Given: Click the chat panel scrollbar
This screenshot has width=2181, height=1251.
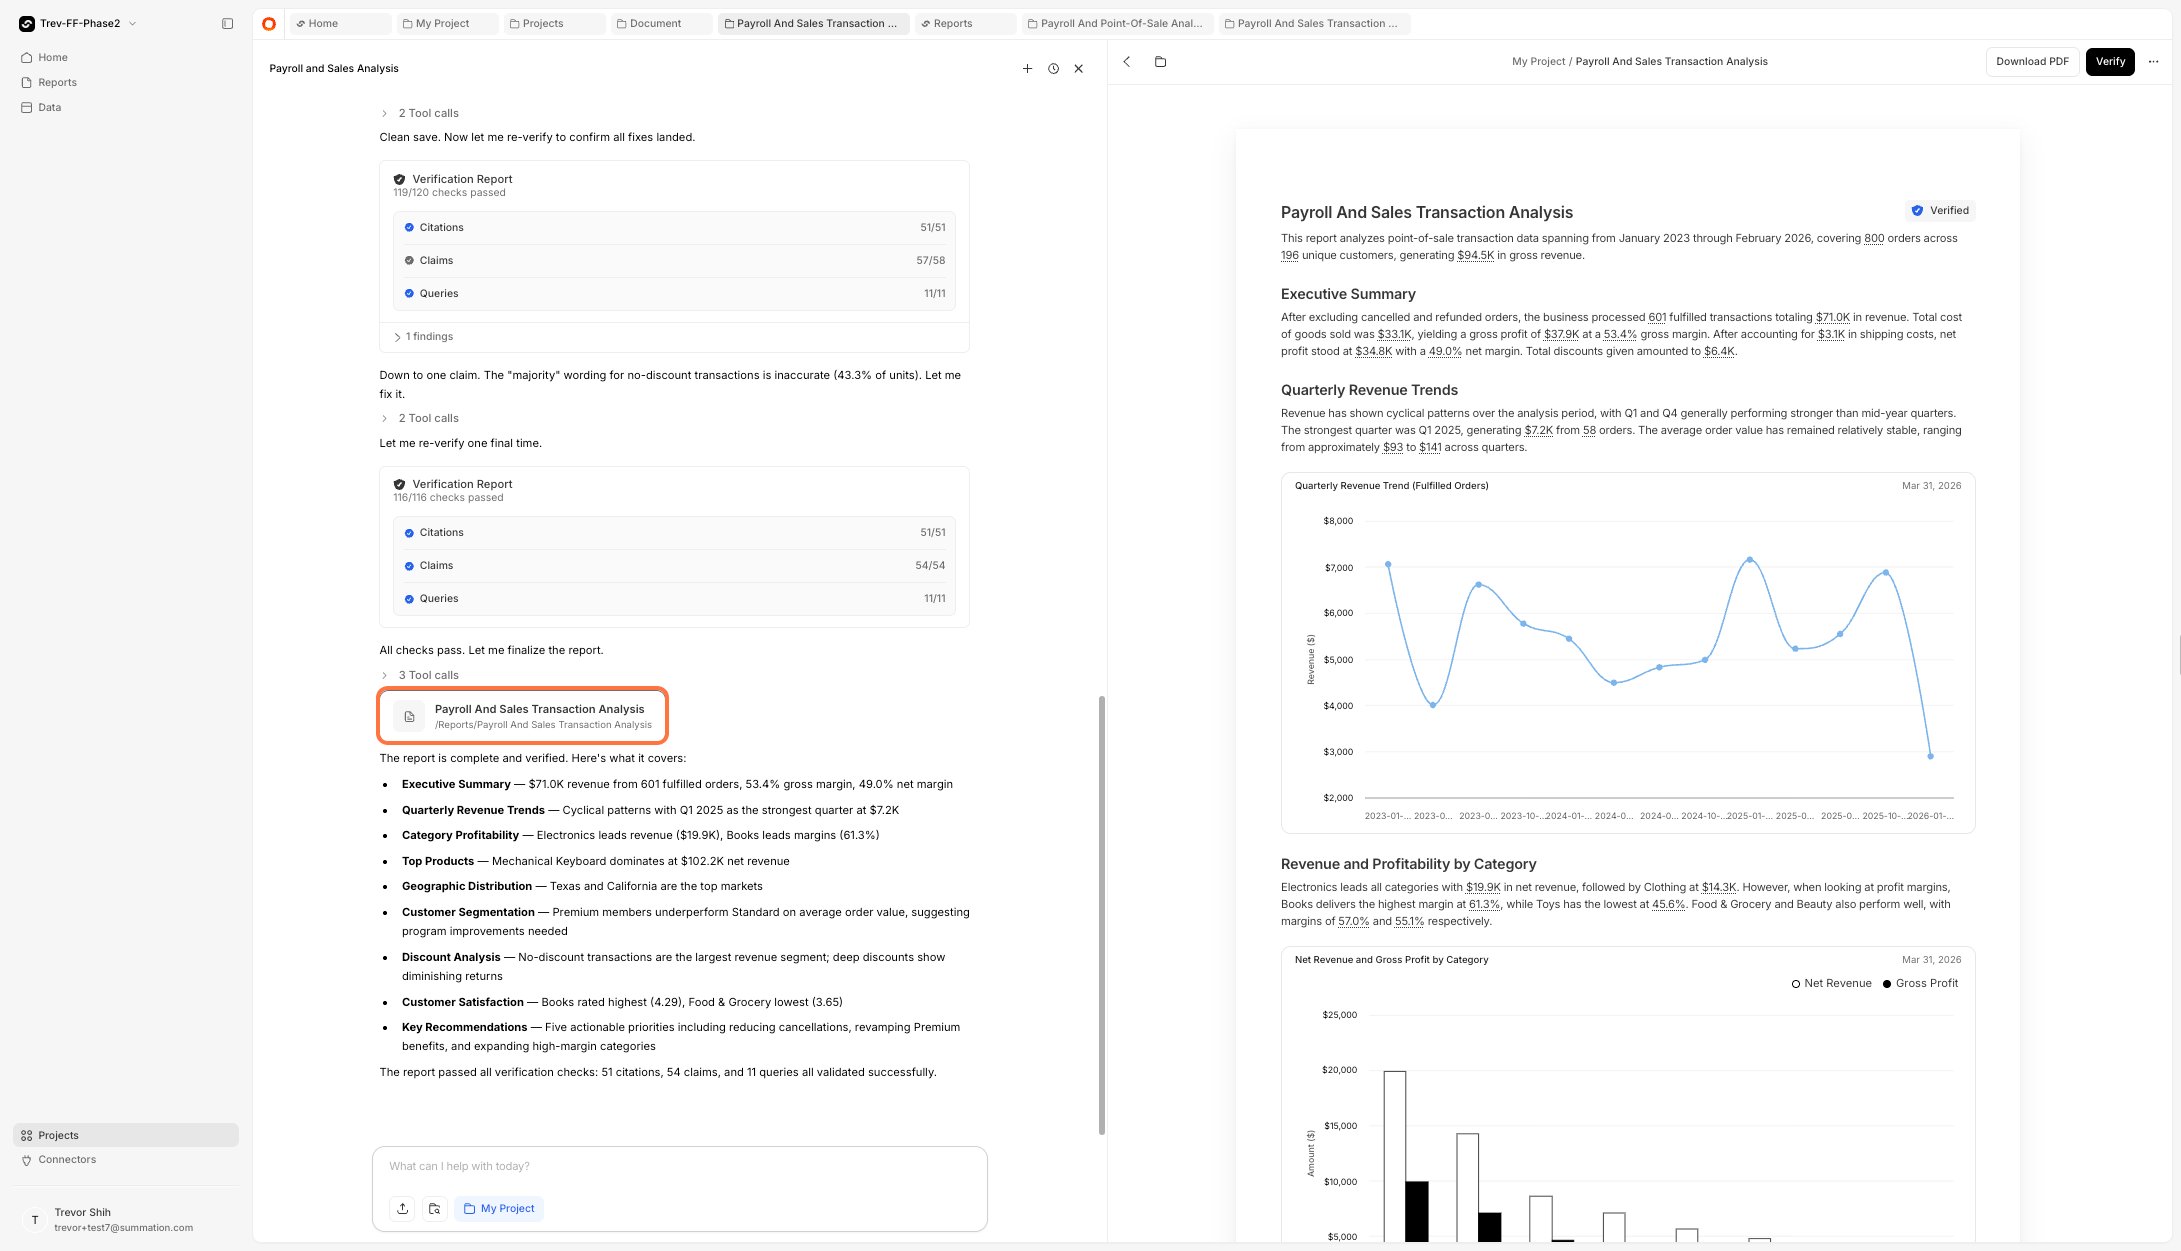Looking at the screenshot, I should coord(1102,915).
